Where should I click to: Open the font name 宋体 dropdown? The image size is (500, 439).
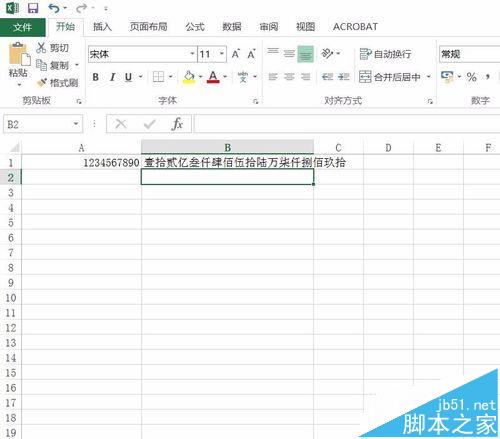tap(192, 54)
